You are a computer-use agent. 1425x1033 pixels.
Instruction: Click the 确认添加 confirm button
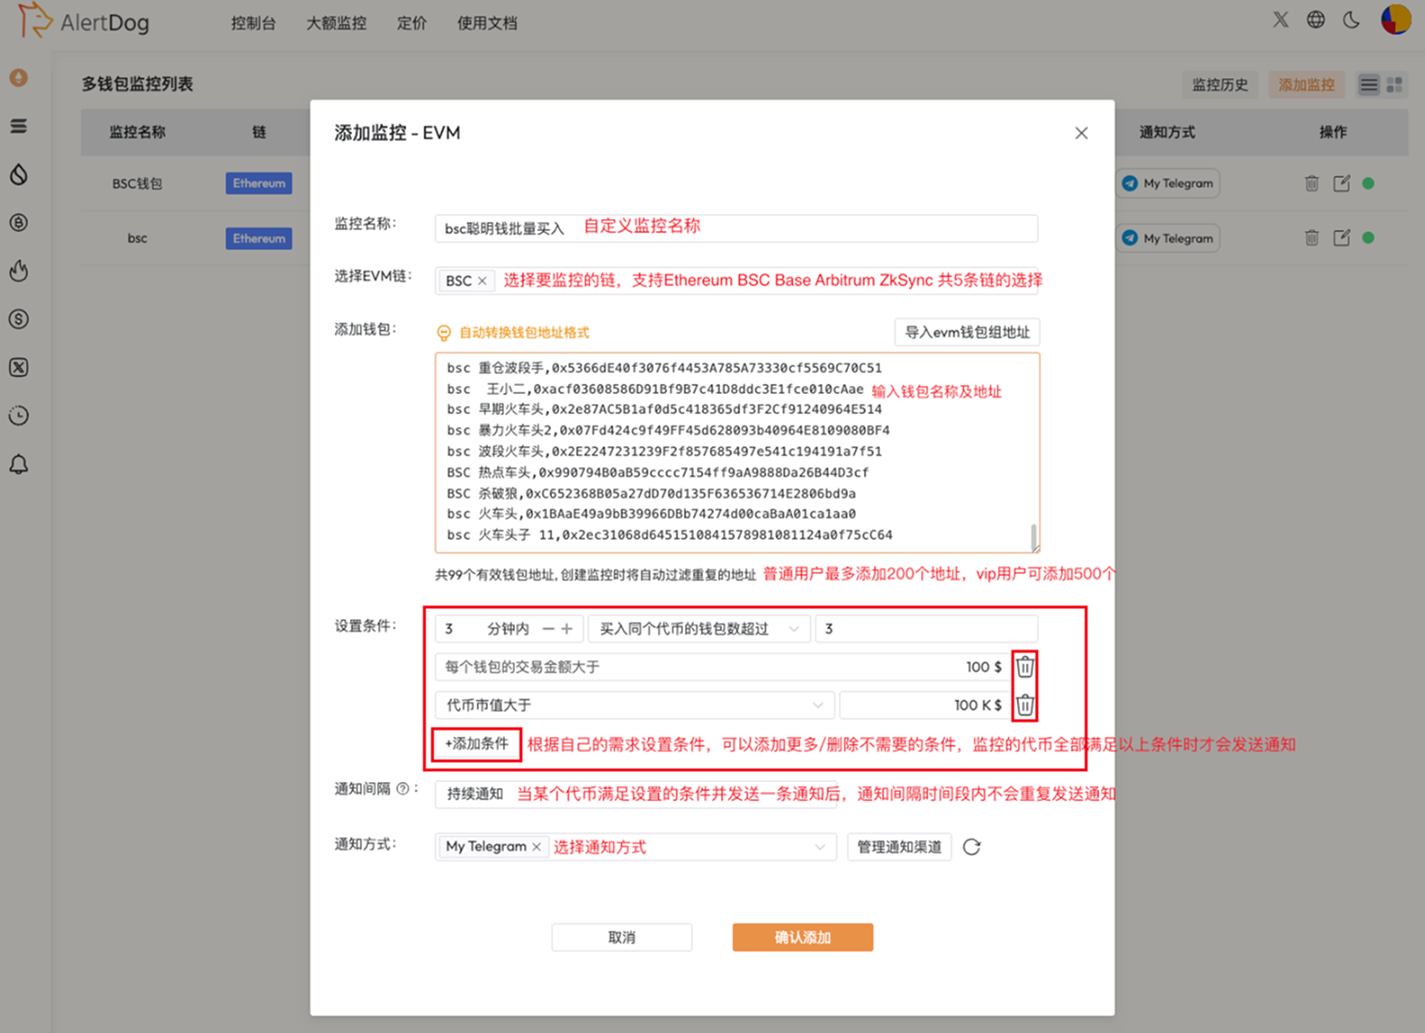pos(802,937)
